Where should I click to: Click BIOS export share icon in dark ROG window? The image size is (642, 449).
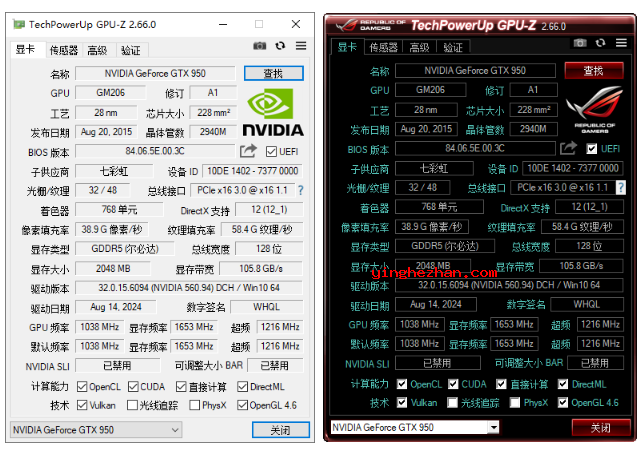click(568, 148)
